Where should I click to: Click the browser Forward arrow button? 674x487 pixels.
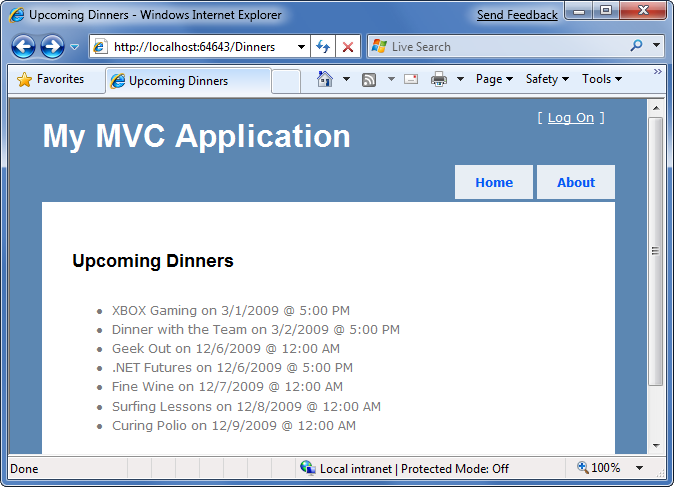click(52, 47)
